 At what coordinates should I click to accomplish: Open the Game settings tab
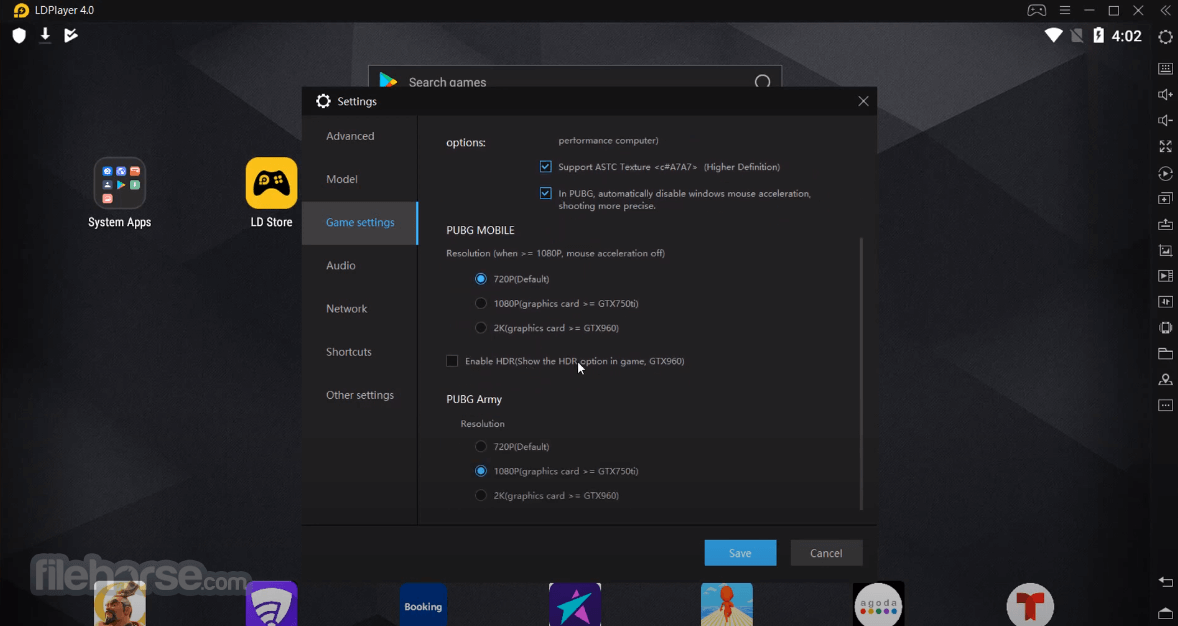[x=360, y=222]
